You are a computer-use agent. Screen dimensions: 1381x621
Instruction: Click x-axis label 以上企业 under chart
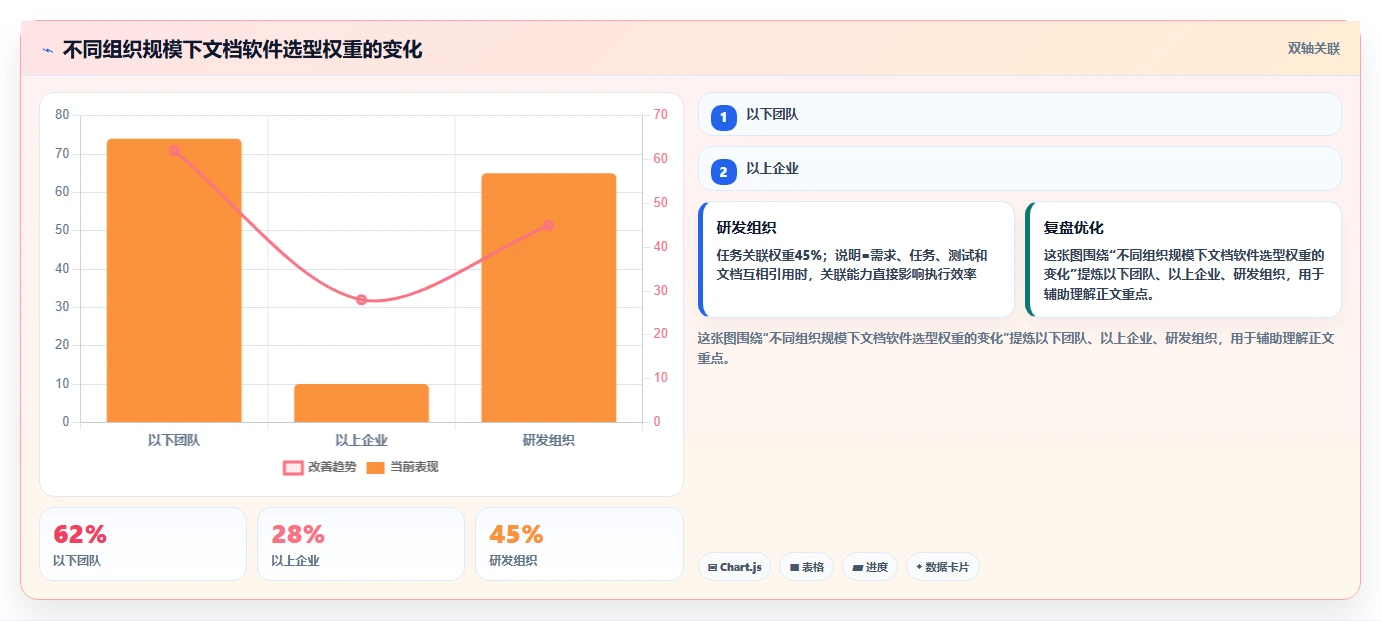coord(361,440)
